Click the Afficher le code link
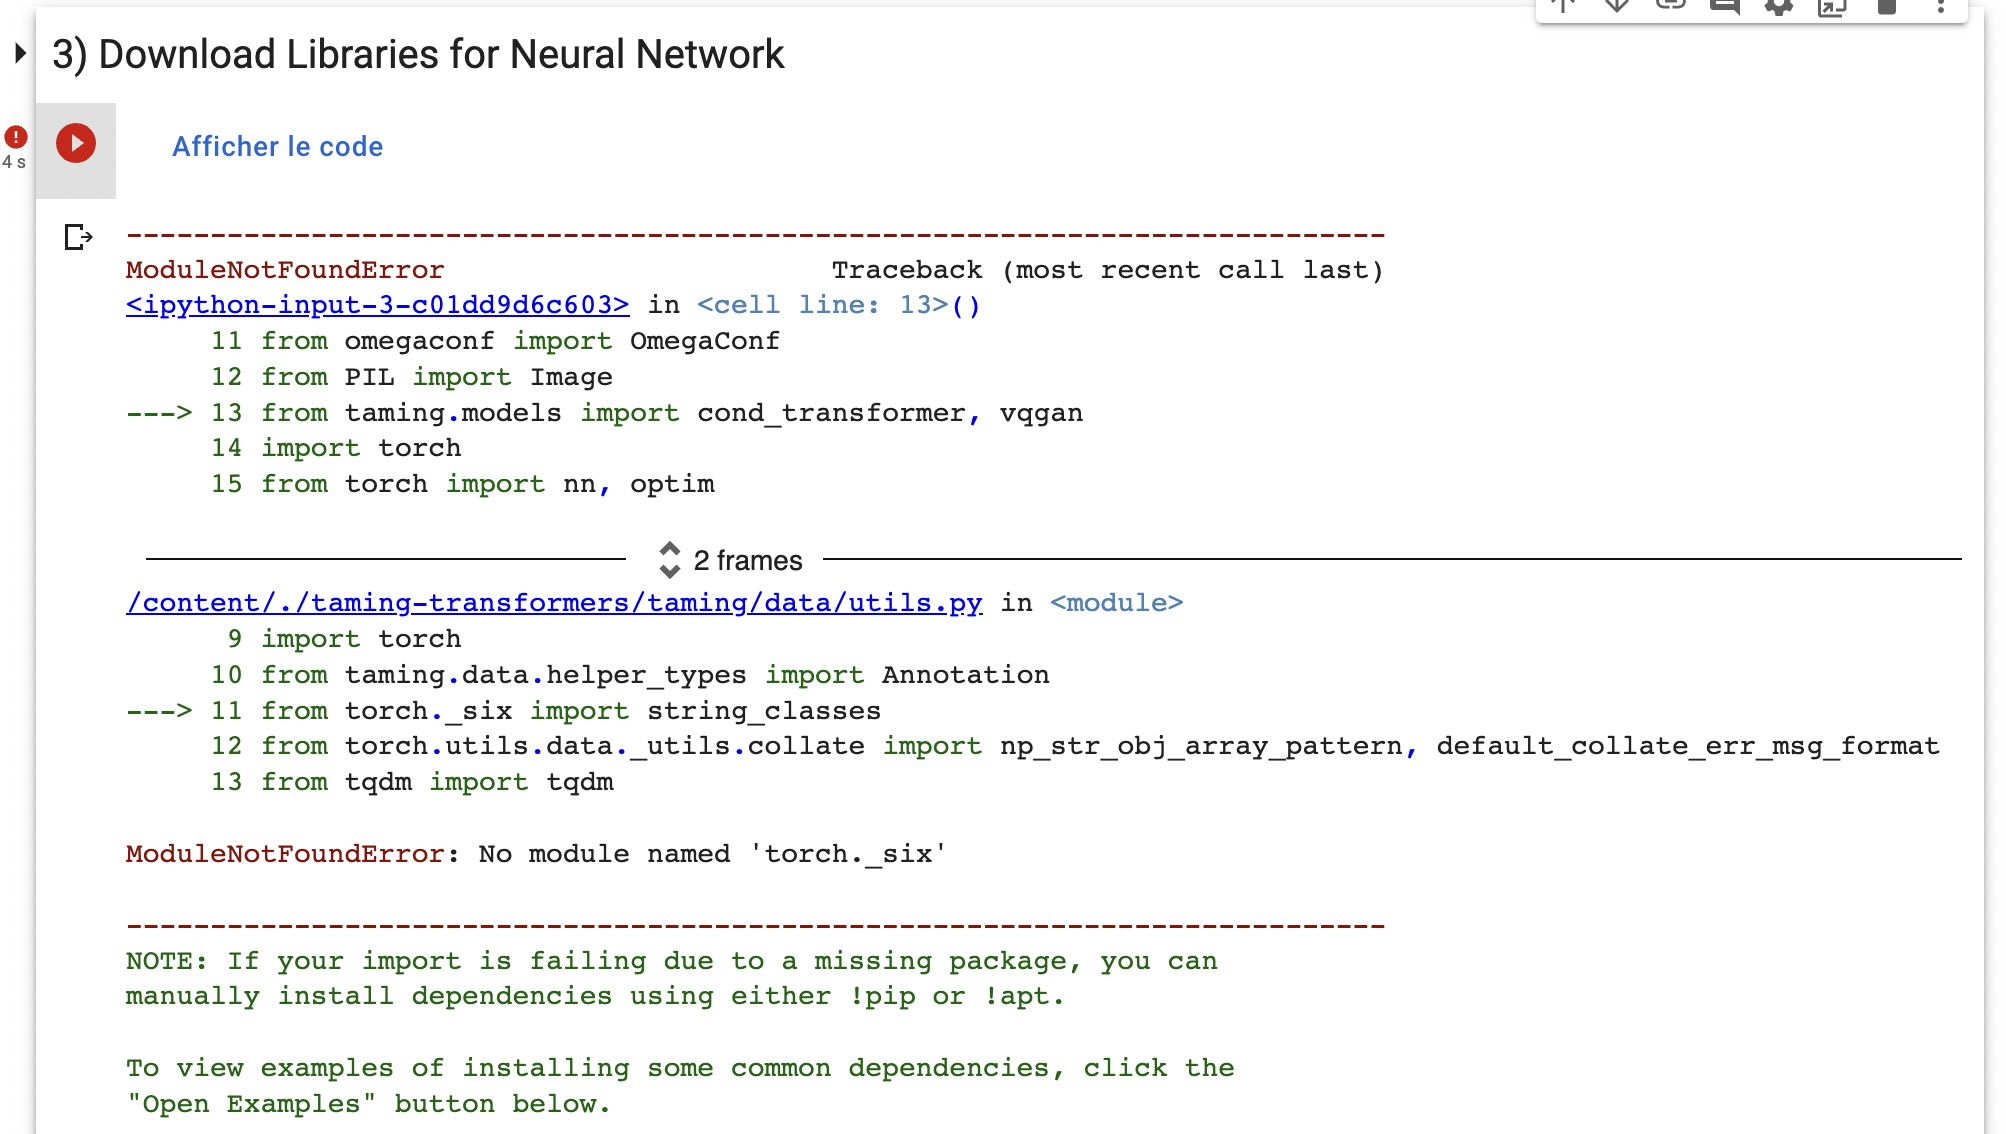 coord(277,146)
